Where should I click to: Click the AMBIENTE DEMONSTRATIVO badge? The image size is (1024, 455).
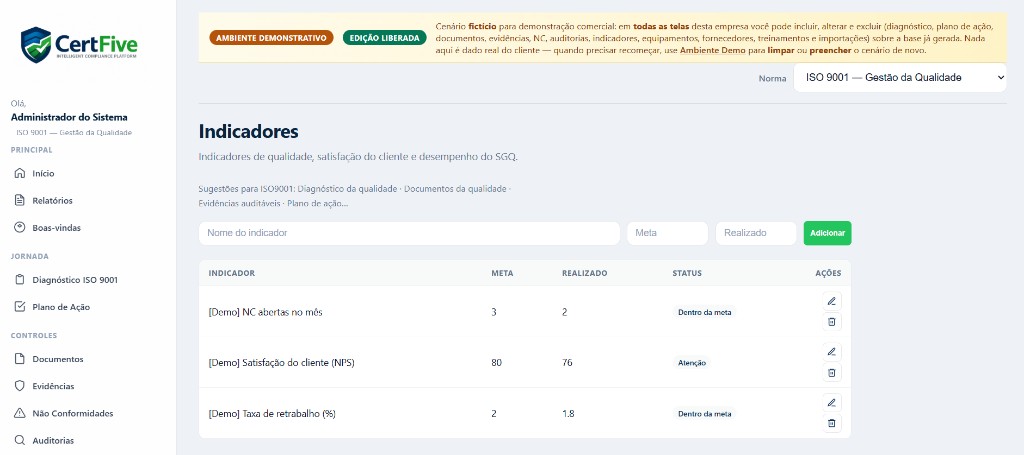[272, 38]
